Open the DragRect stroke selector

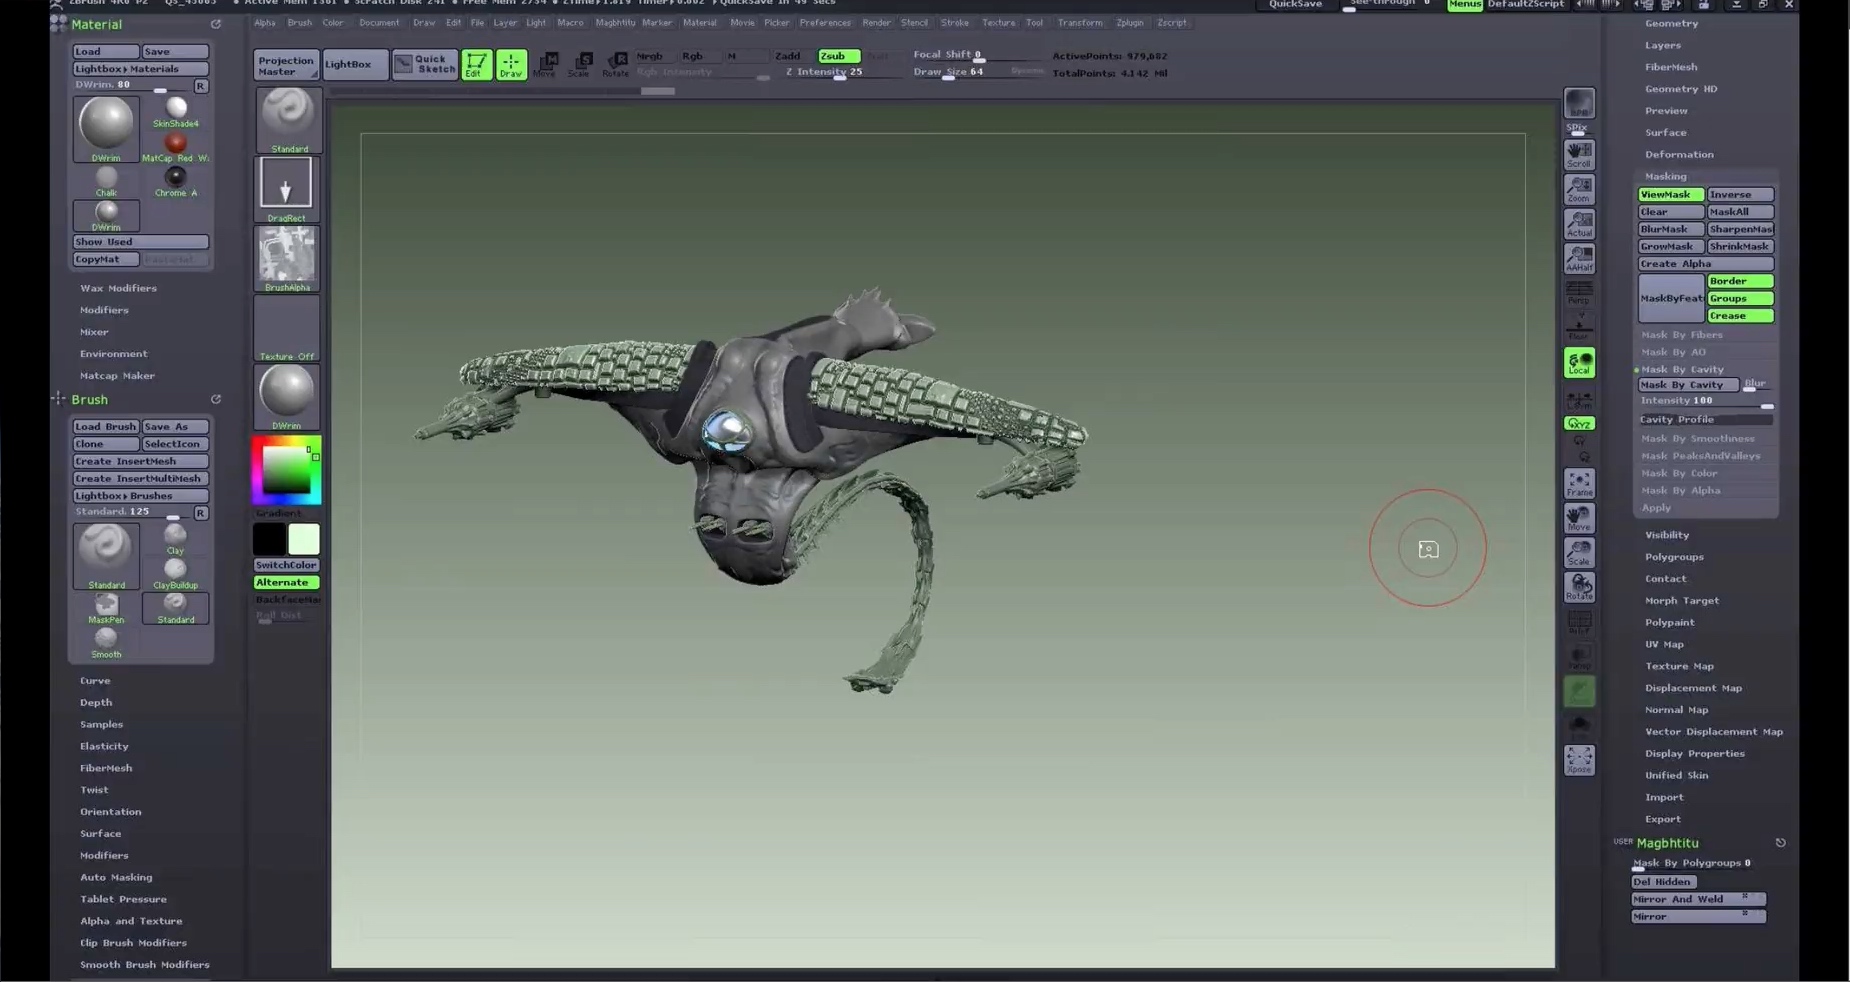tap(287, 189)
